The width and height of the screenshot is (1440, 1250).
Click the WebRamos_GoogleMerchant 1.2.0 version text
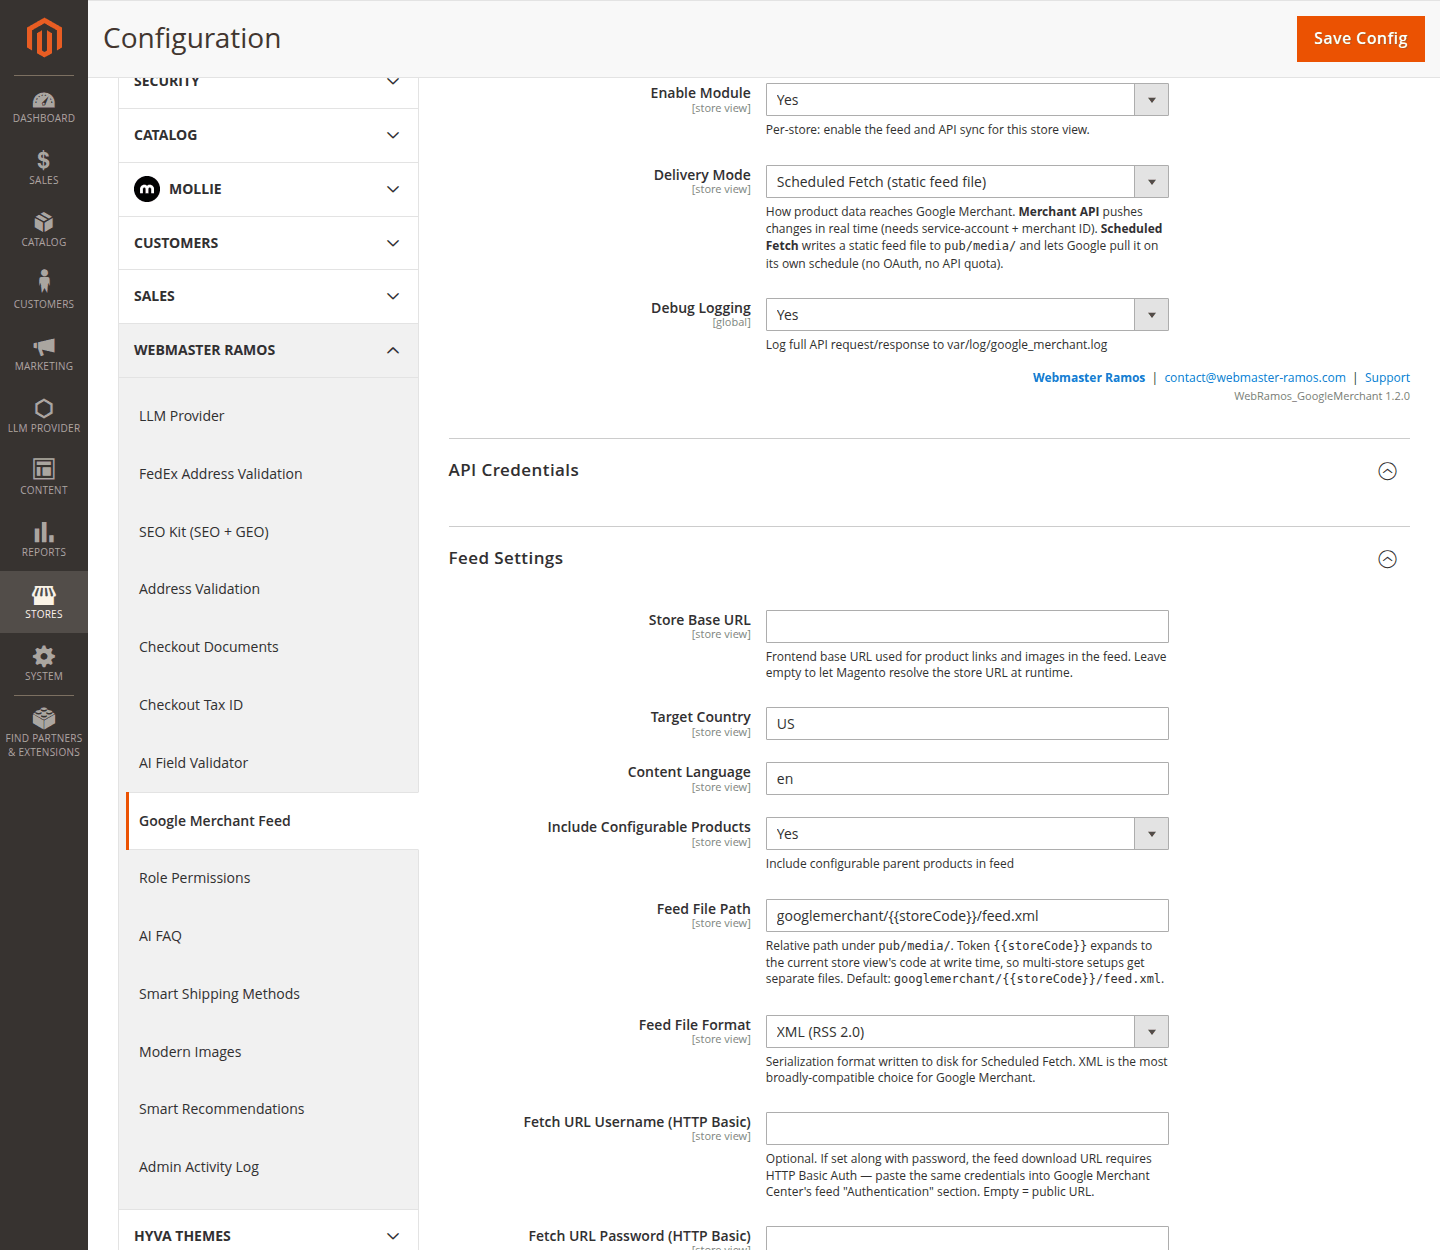point(1321,397)
